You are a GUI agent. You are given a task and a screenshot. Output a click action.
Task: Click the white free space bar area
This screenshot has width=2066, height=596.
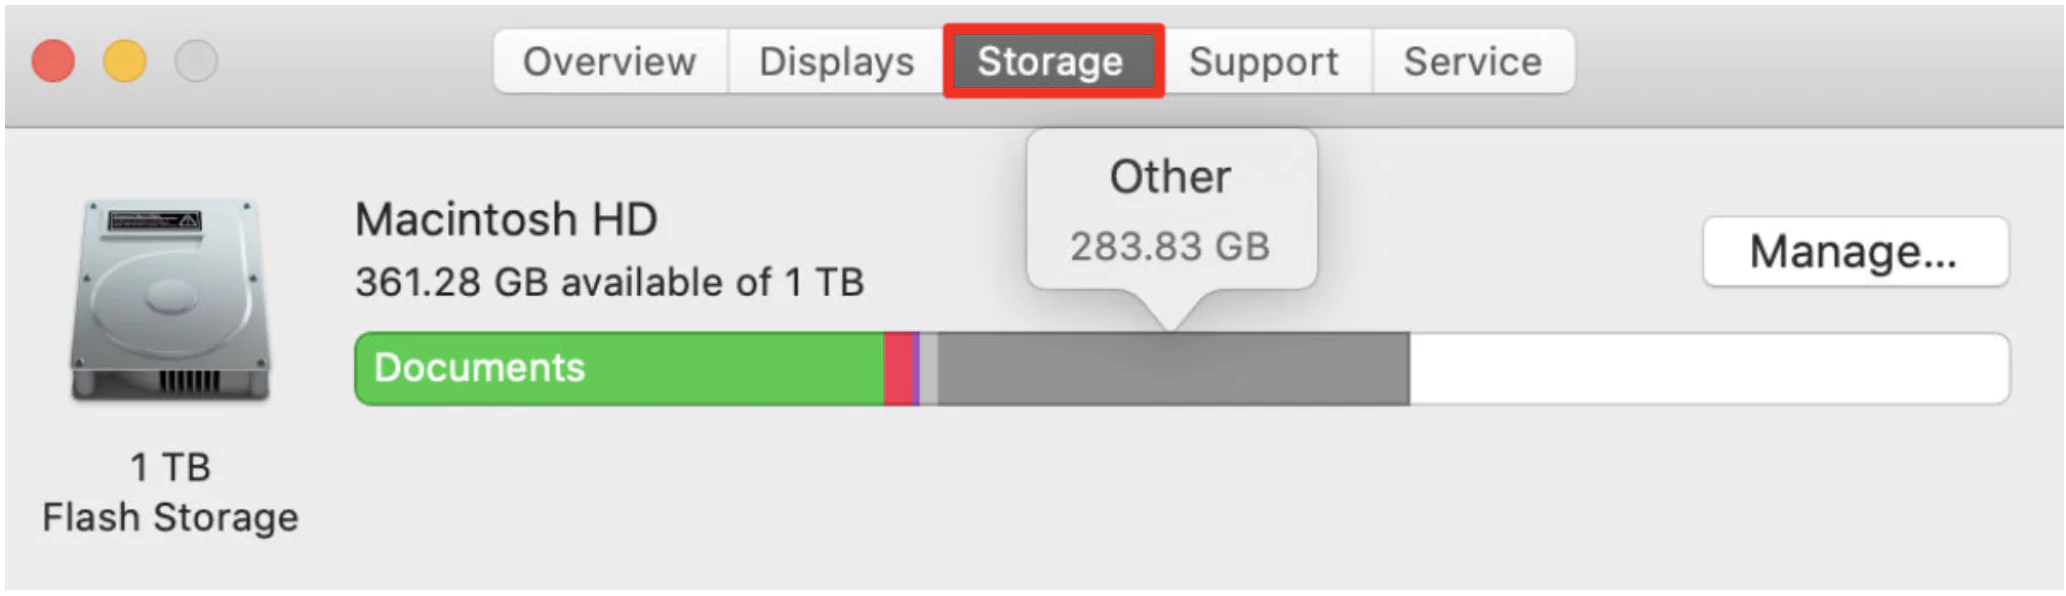point(1708,368)
